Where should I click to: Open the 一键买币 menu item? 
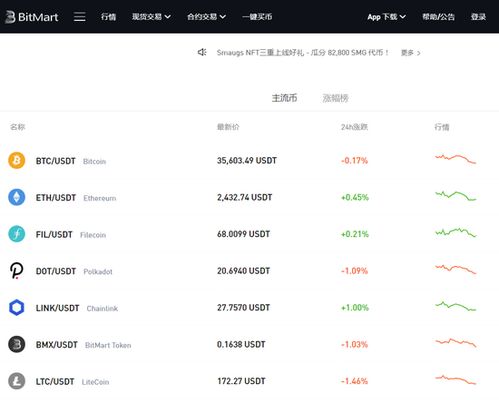point(257,17)
